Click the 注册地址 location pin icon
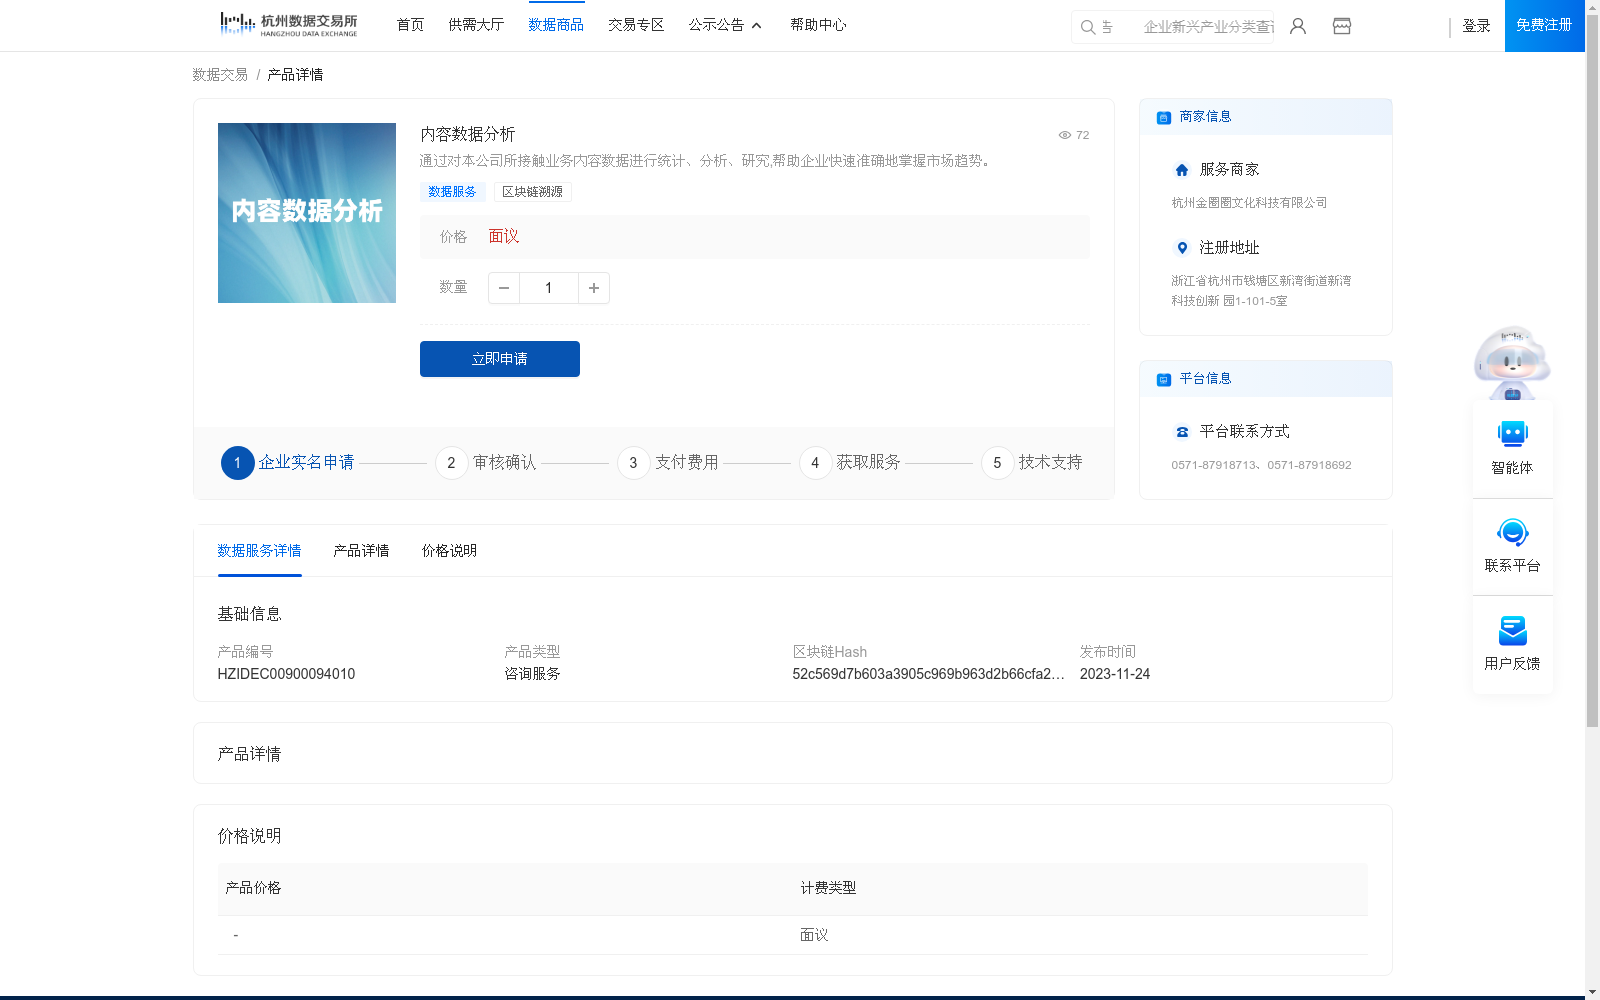The width and height of the screenshot is (1600, 1000). click(x=1182, y=248)
